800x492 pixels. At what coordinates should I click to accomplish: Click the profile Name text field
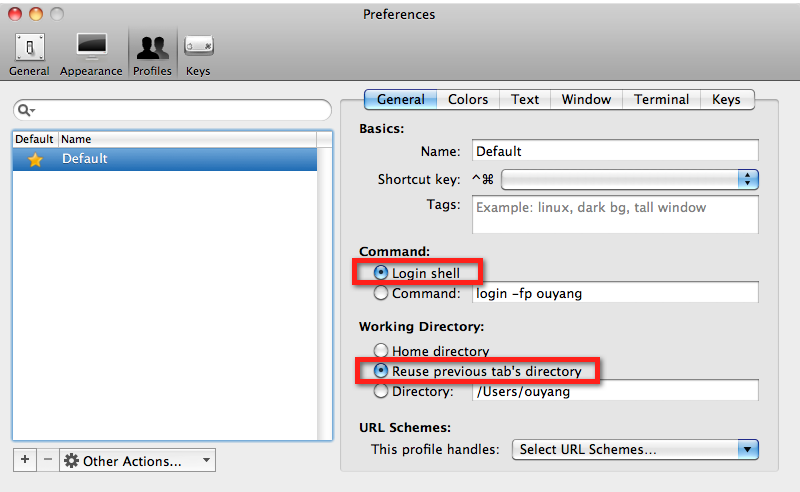pos(614,151)
